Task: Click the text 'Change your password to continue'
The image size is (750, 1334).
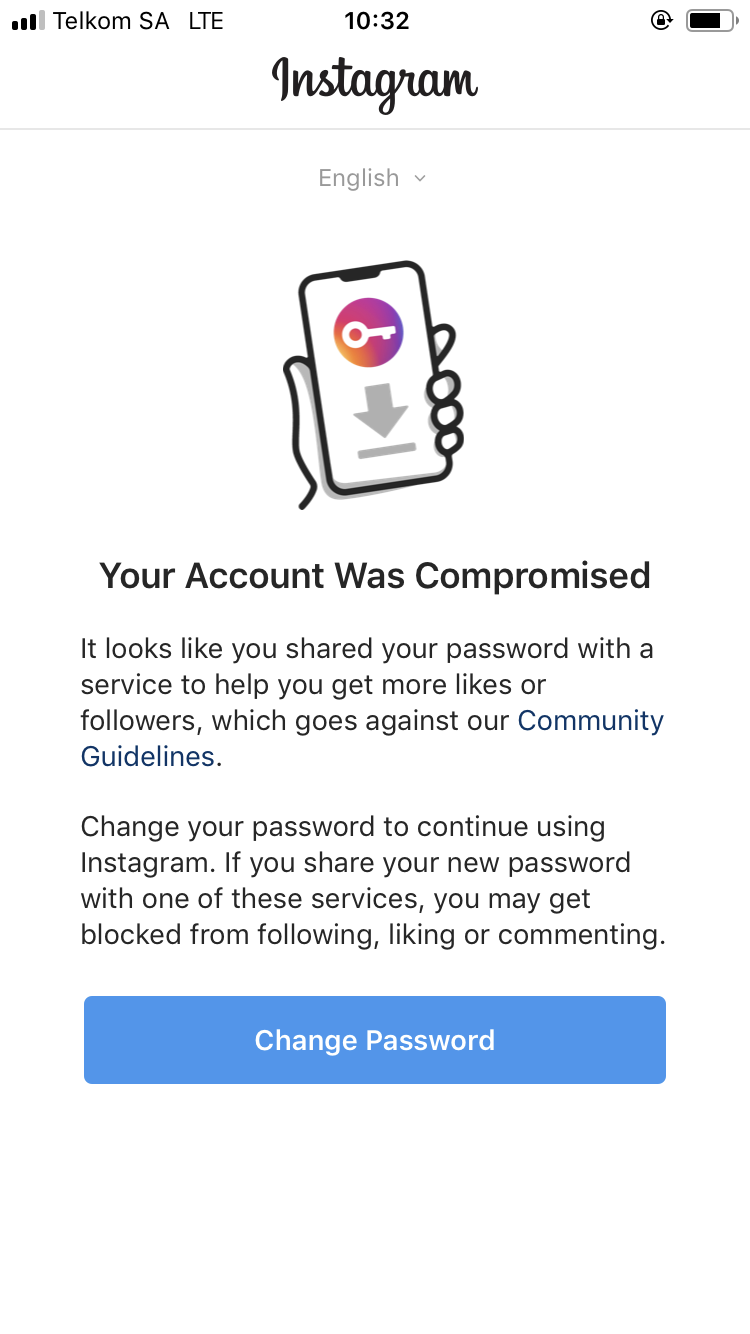Action: [x=343, y=828]
